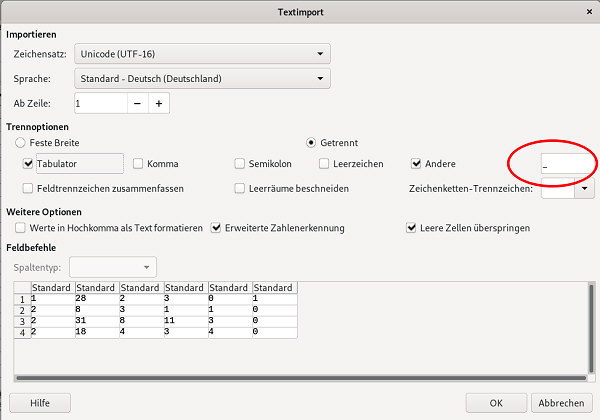Enable the Komma separator checkbox
The width and height of the screenshot is (600, 420).
(138, 163)
